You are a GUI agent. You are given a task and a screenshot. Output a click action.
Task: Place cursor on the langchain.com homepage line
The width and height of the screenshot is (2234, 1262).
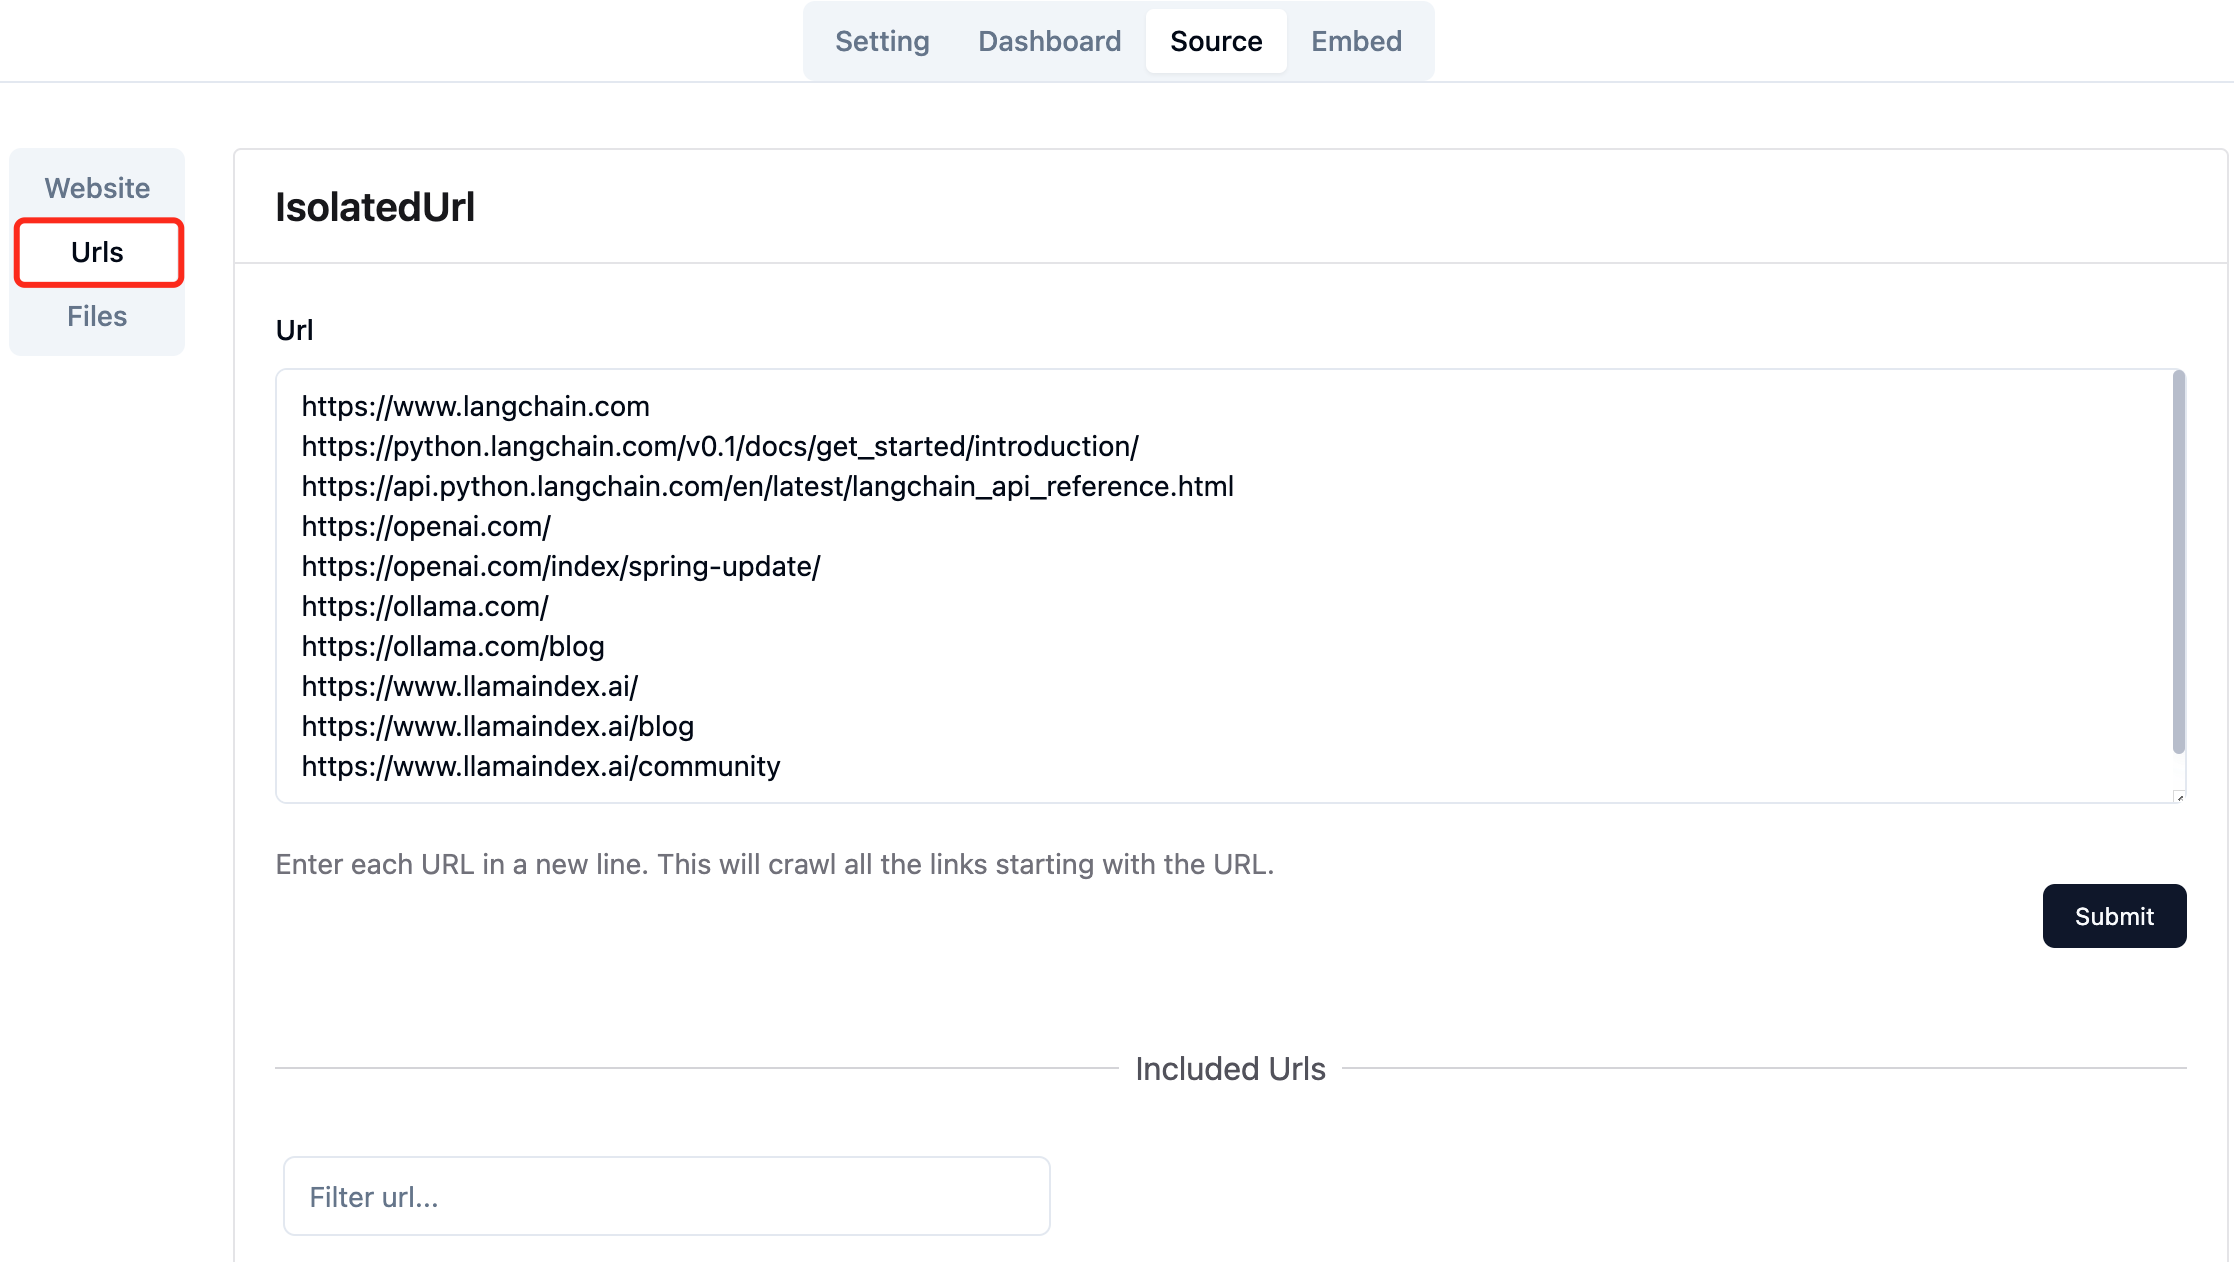coord(476,406)
